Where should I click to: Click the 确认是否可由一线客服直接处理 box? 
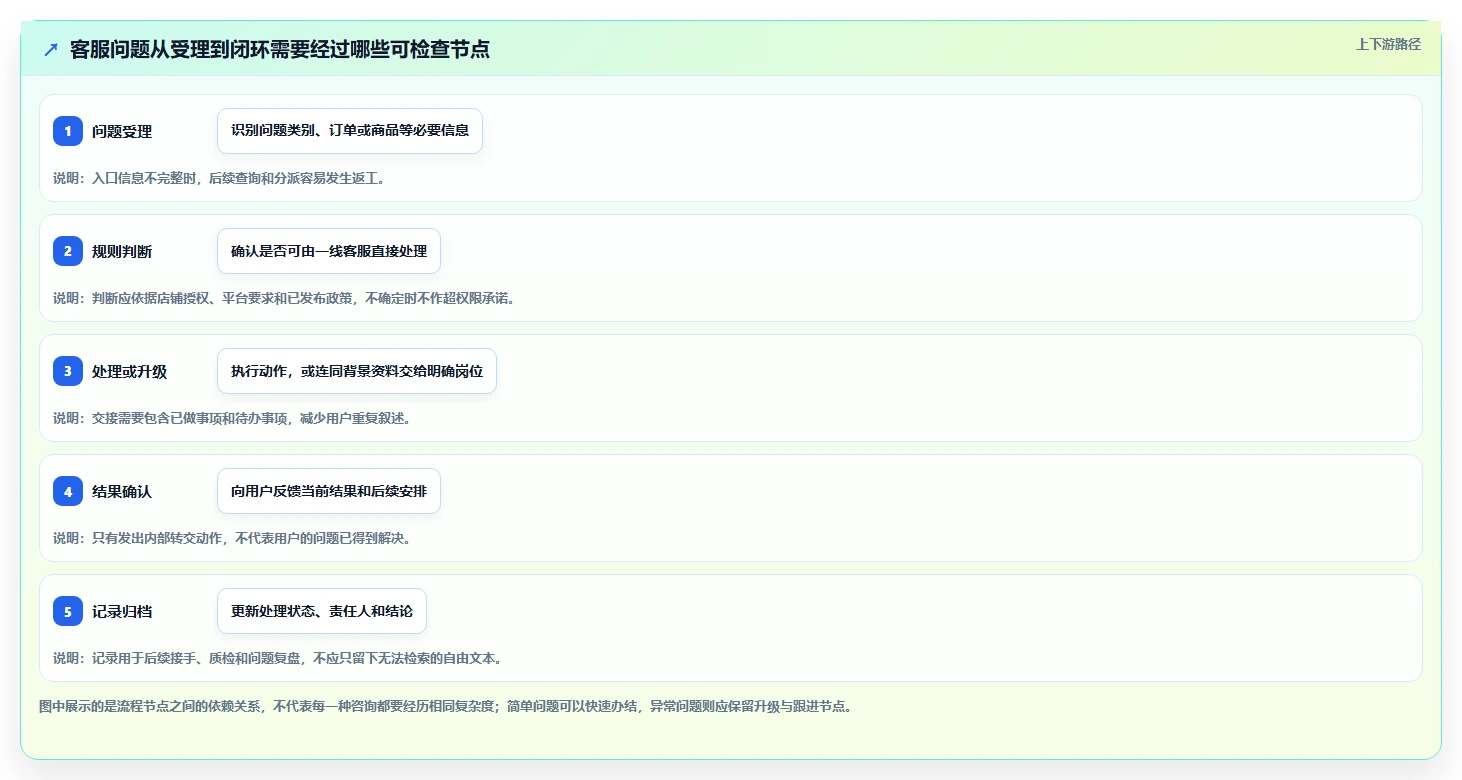(329, 251)
